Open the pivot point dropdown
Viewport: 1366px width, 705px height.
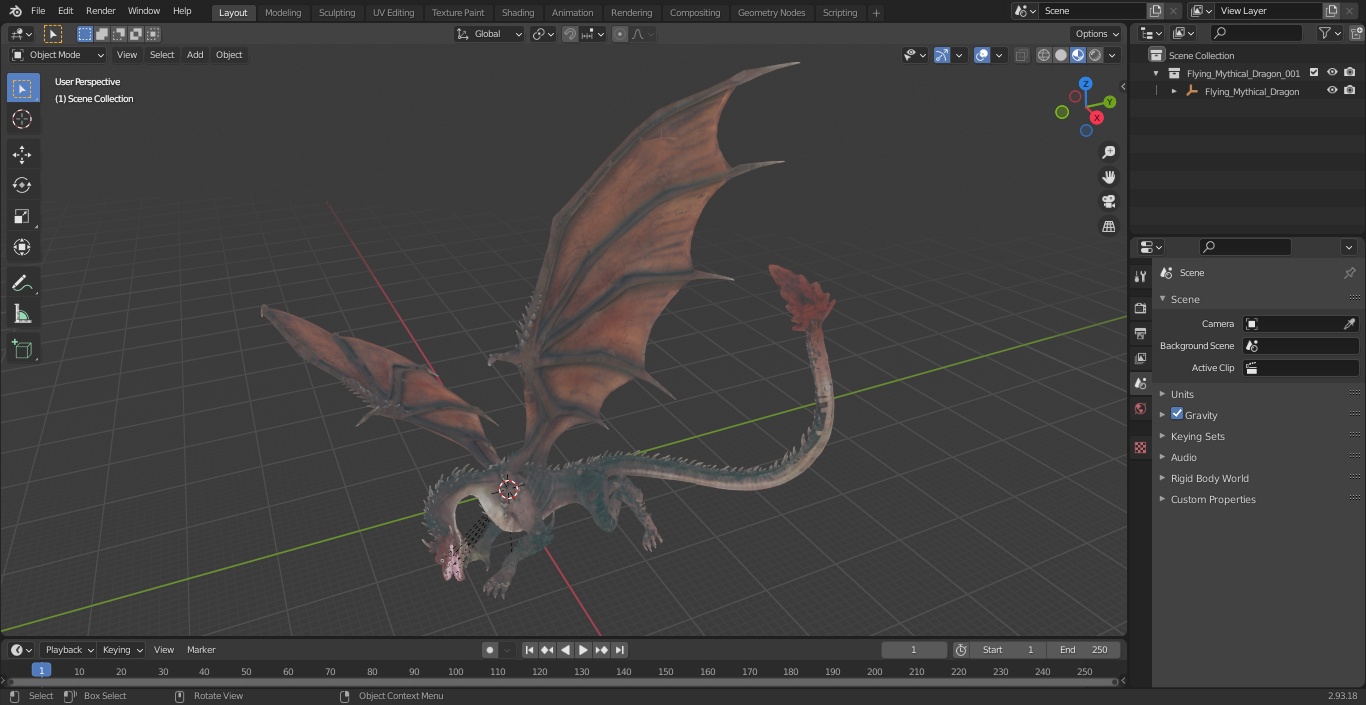pyautogui.click(x=544, y=34)
